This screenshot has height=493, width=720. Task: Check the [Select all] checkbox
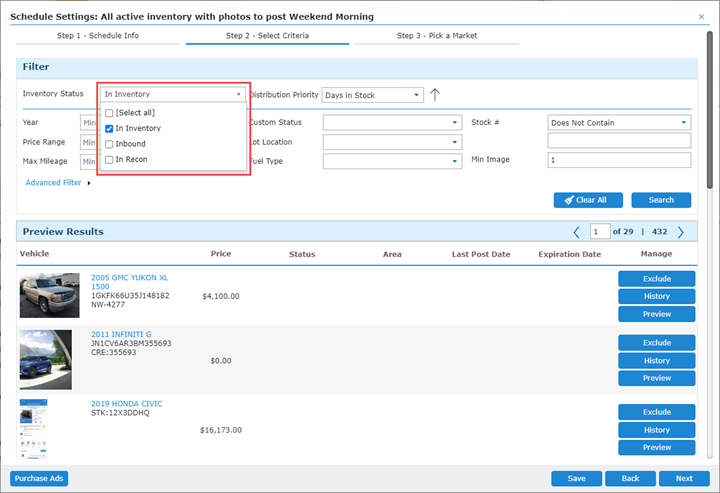[109, 113]
